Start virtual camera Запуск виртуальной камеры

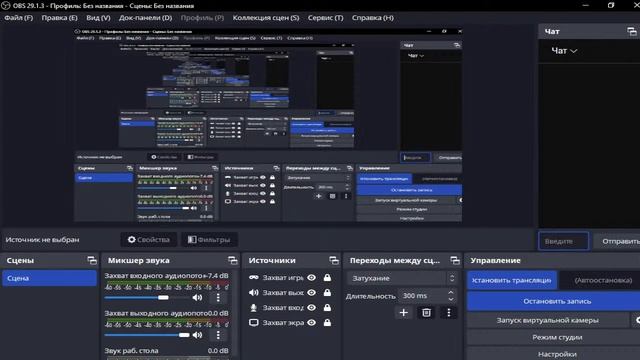coord(547,320)
